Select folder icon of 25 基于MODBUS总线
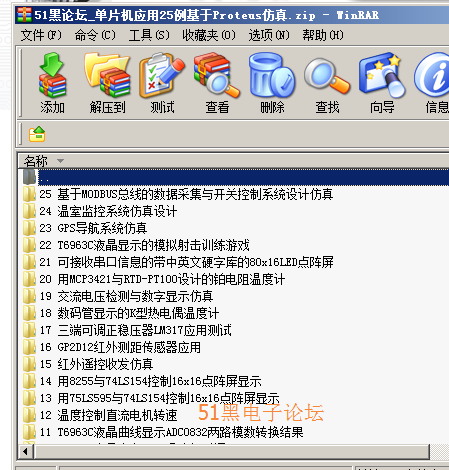Viewport: 449px width, 470px height. click(29, 194)
